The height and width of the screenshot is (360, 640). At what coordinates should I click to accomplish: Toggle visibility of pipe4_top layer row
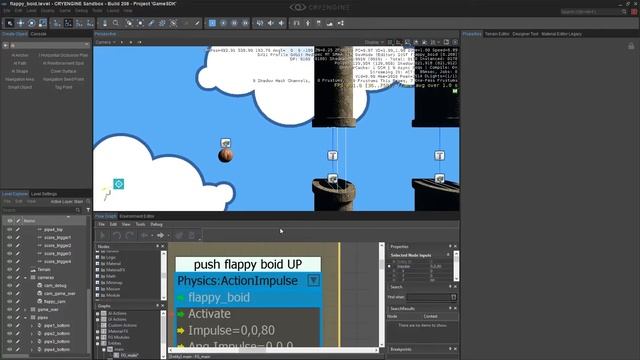click(9, 229)
